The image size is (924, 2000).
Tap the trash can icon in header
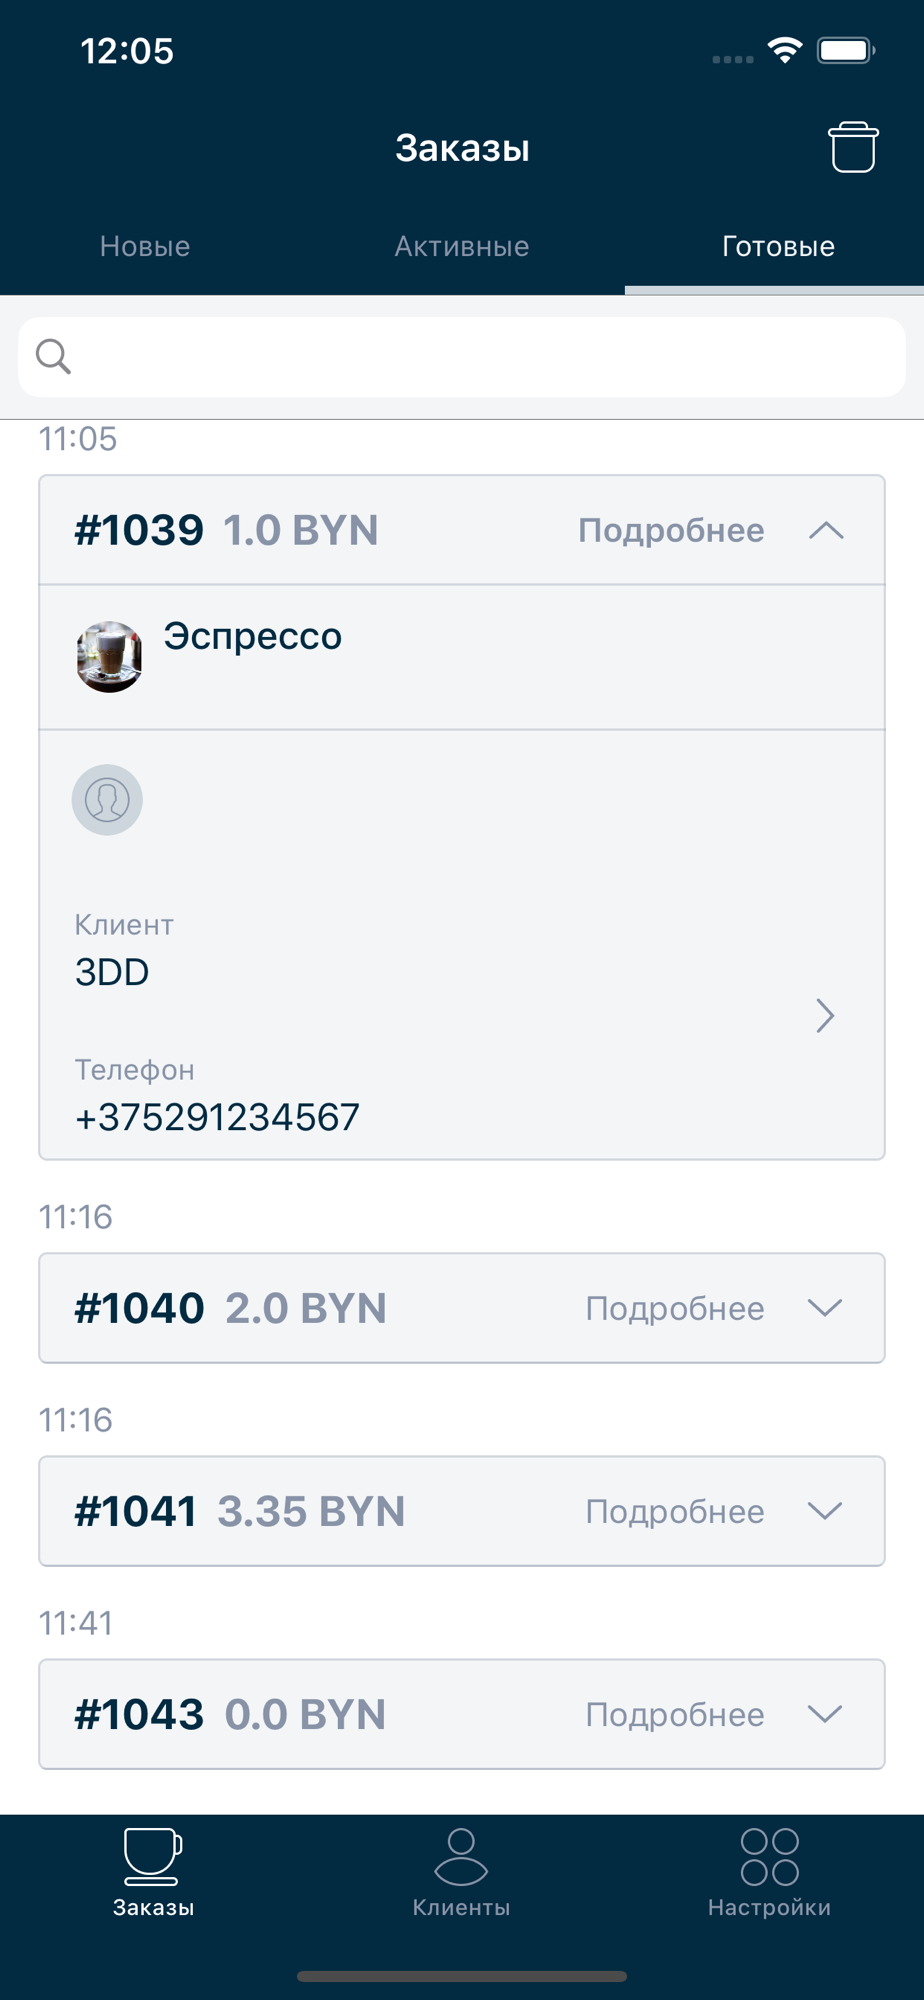(x=853, y=147)
